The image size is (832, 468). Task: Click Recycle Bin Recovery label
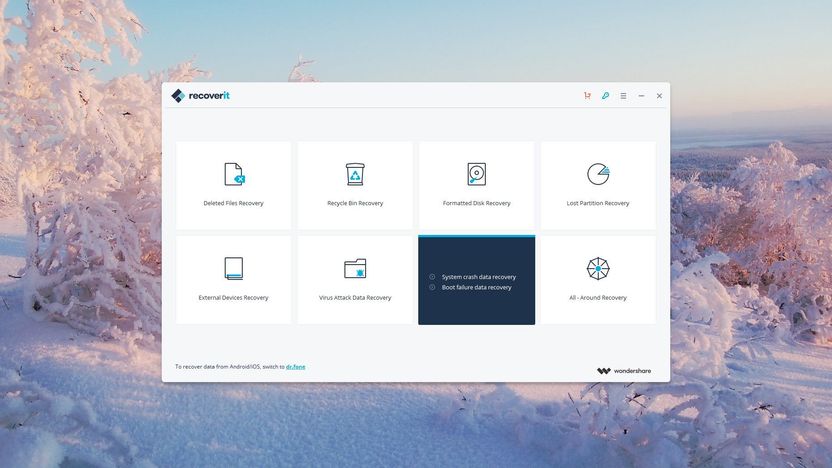point(355,203)
